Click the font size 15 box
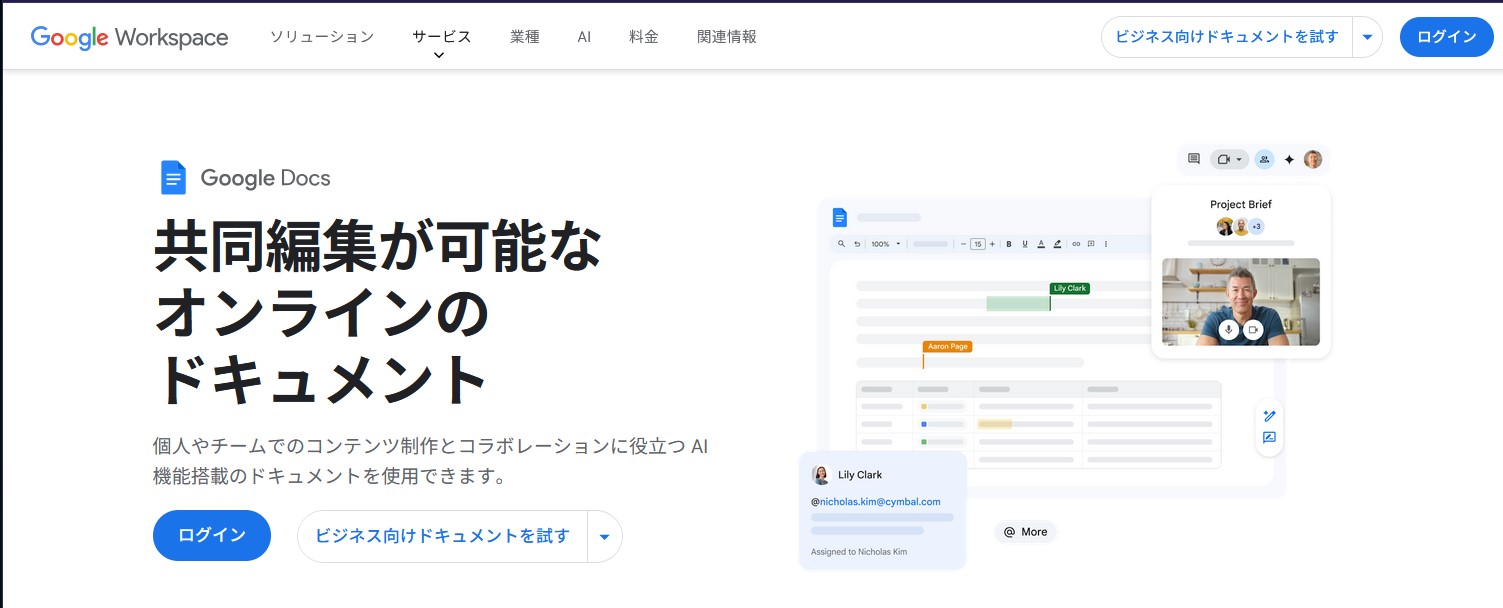This screenshot has height=608, width=1503. [978, 244]
